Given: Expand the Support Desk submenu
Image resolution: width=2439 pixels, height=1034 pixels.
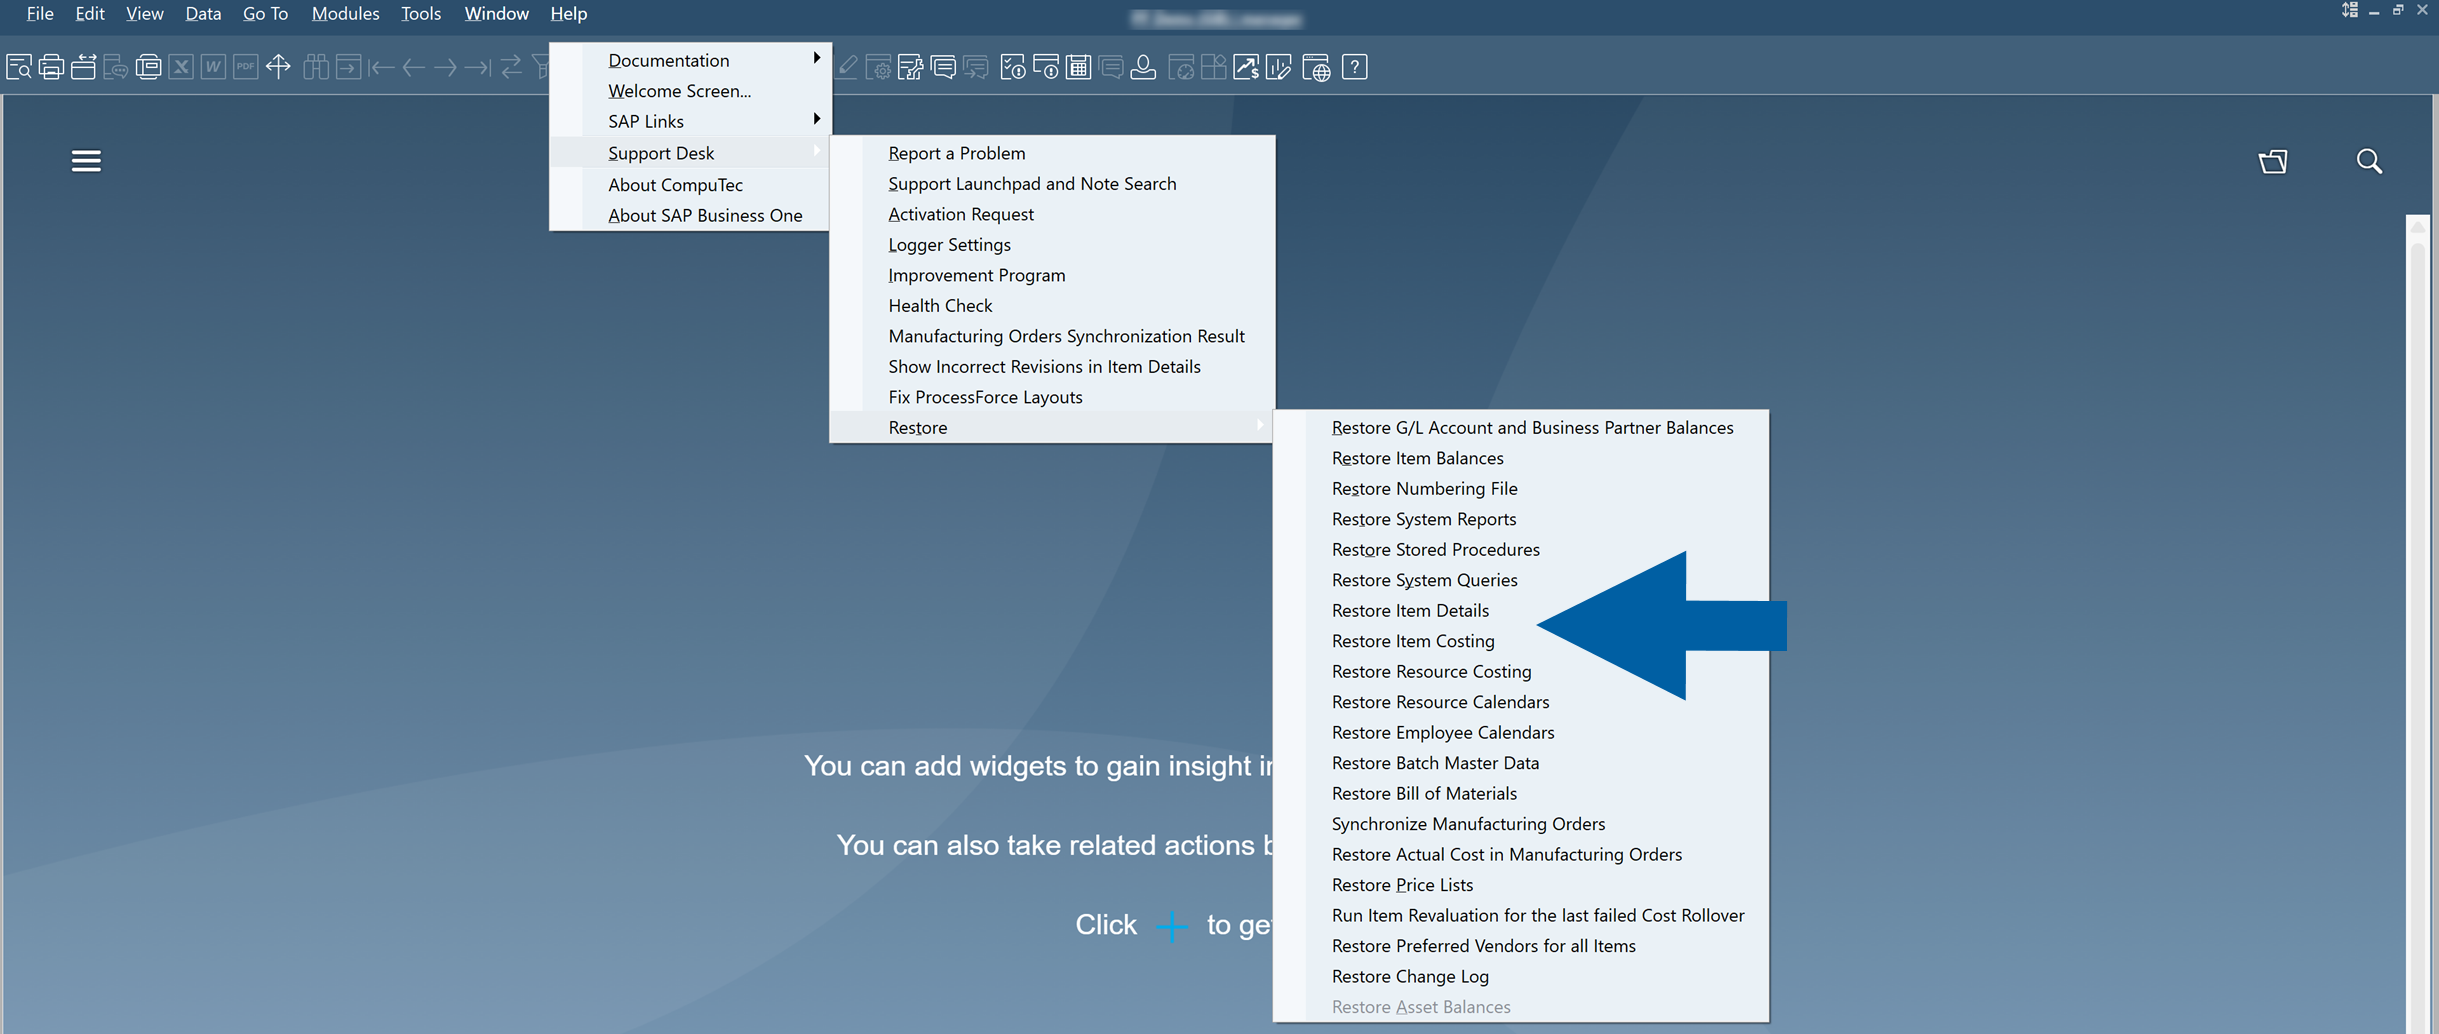Looking at the screenshot, I should [x=691, y=153].
